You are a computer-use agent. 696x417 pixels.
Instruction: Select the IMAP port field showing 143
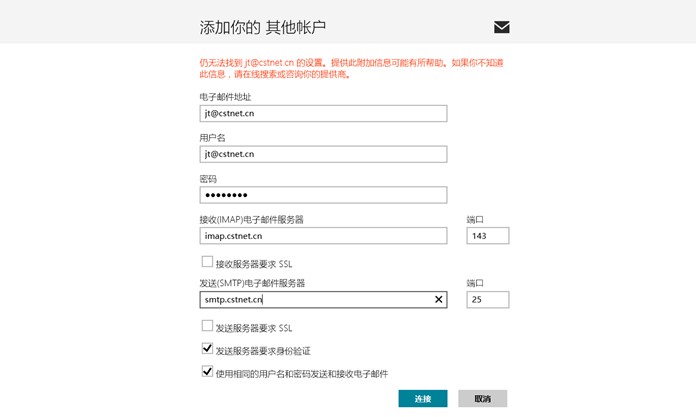(488, 236)
